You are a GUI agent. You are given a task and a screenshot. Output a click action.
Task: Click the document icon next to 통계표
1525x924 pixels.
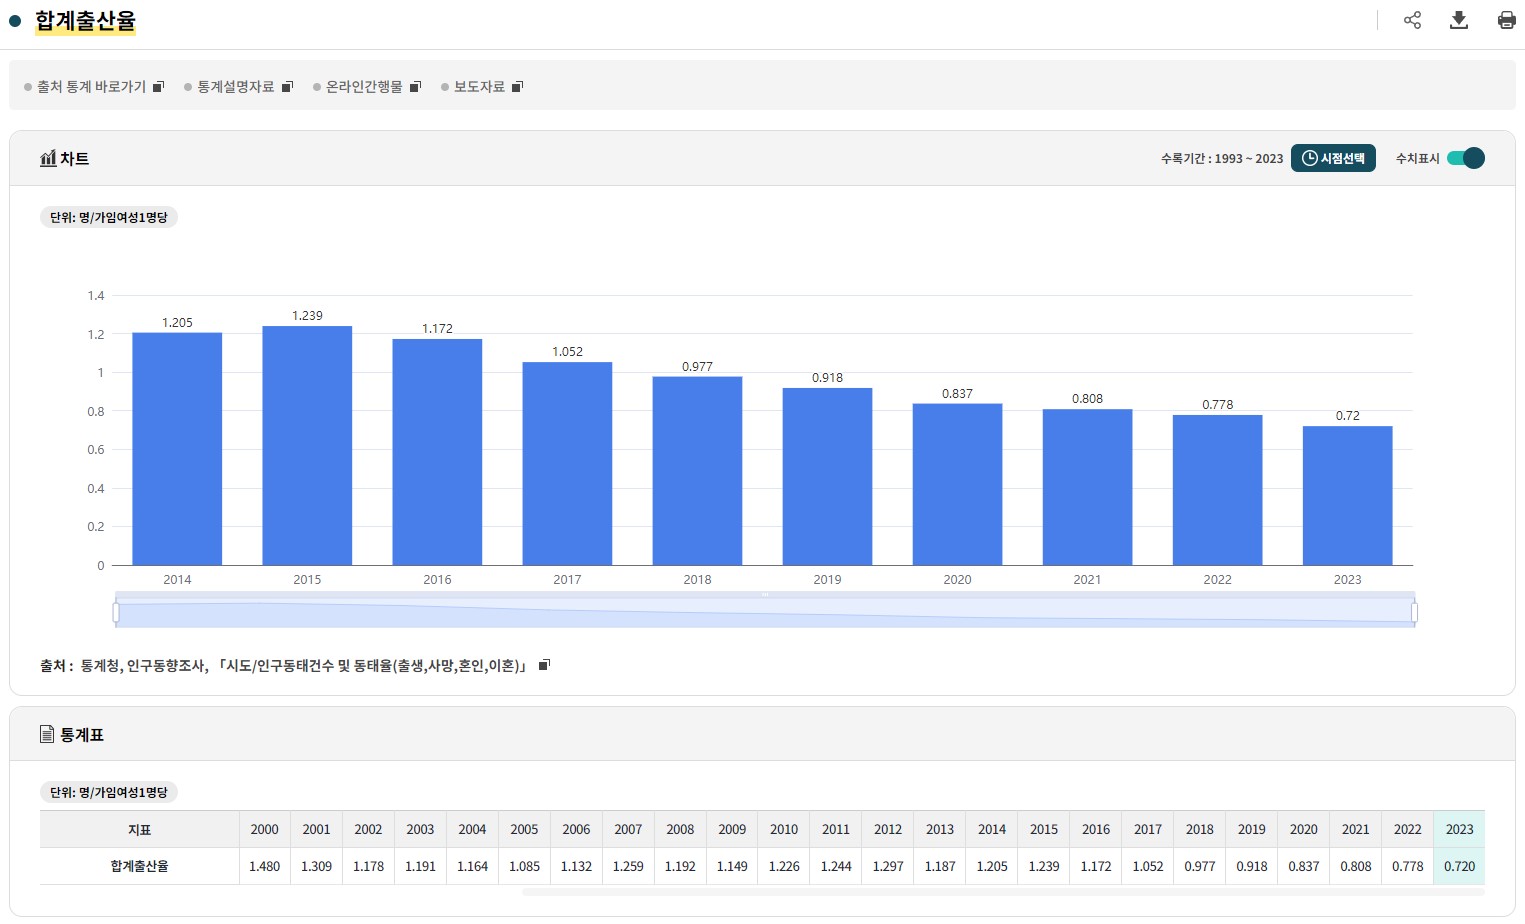(47, 734)
